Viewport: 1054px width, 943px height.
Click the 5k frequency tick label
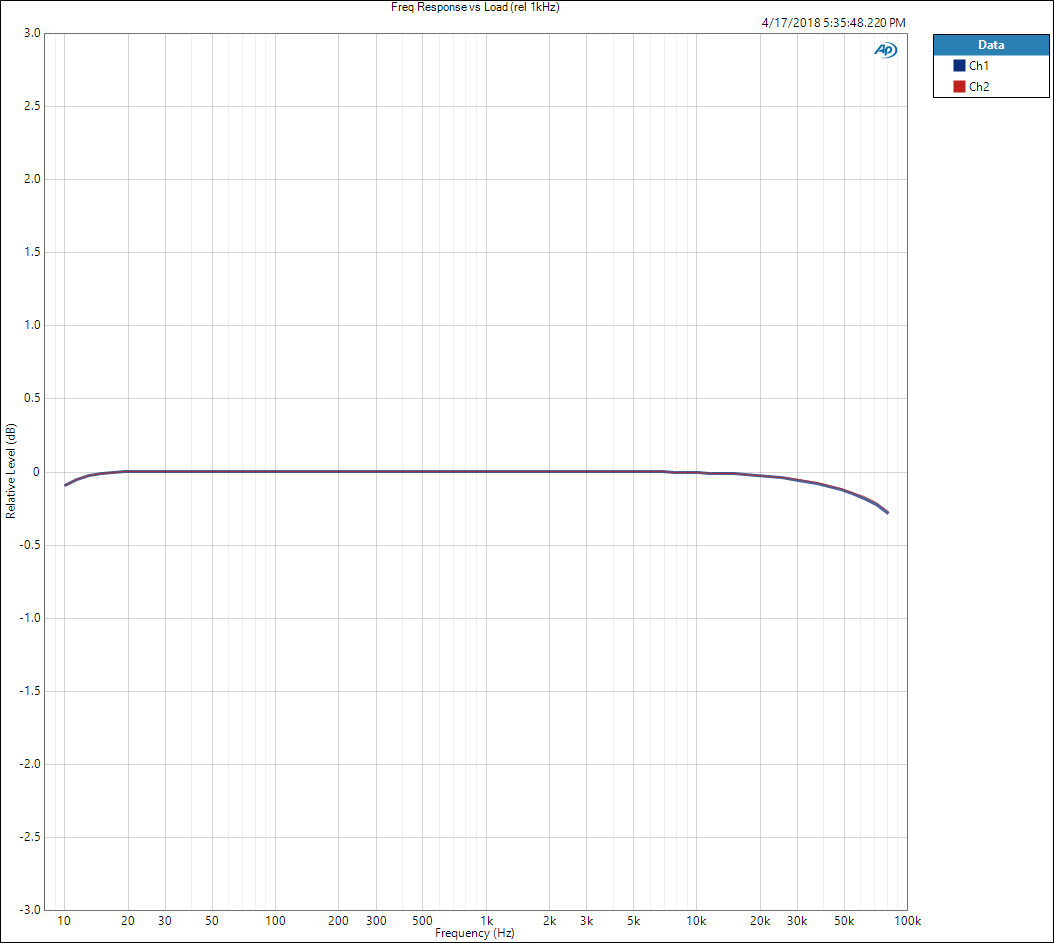(x=633, y=921)
